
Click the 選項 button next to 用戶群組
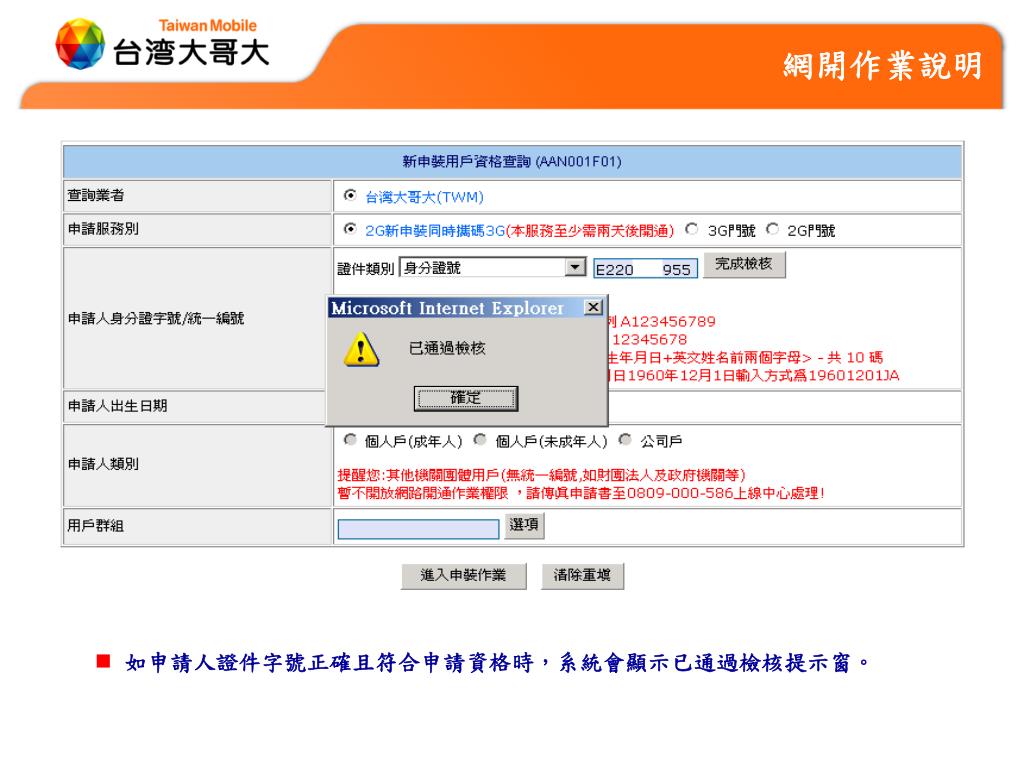(x=524, y=525)
